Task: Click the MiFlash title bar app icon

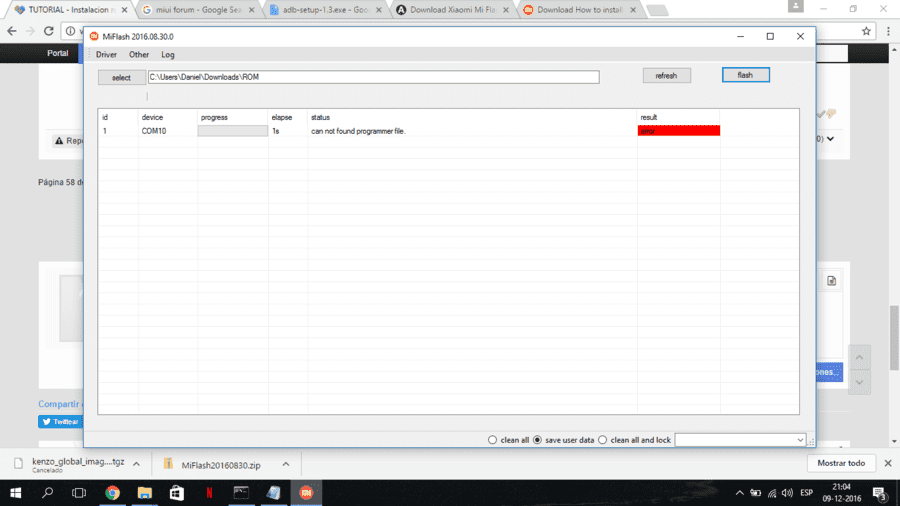Action: click(x=94, y=36)
